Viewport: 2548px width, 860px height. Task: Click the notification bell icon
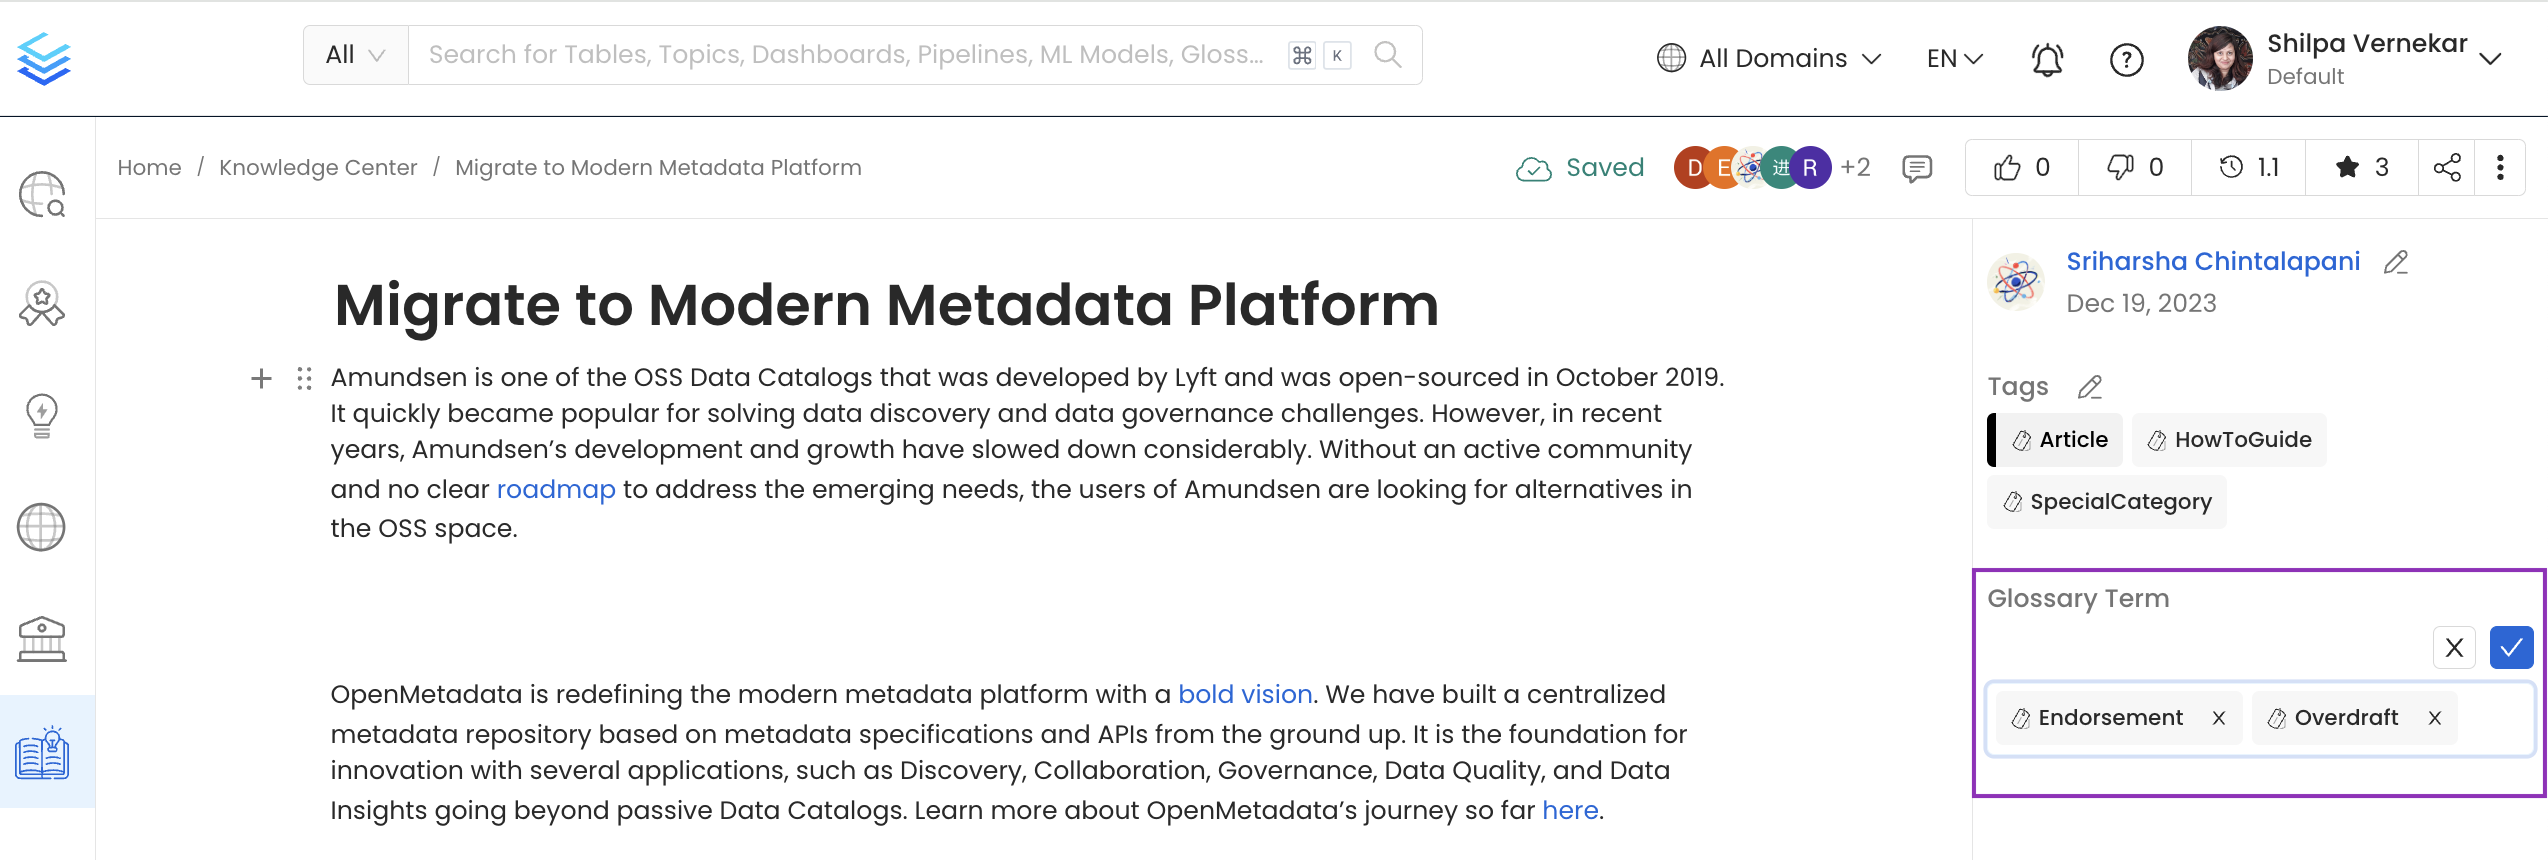(x=2047, y=60)
